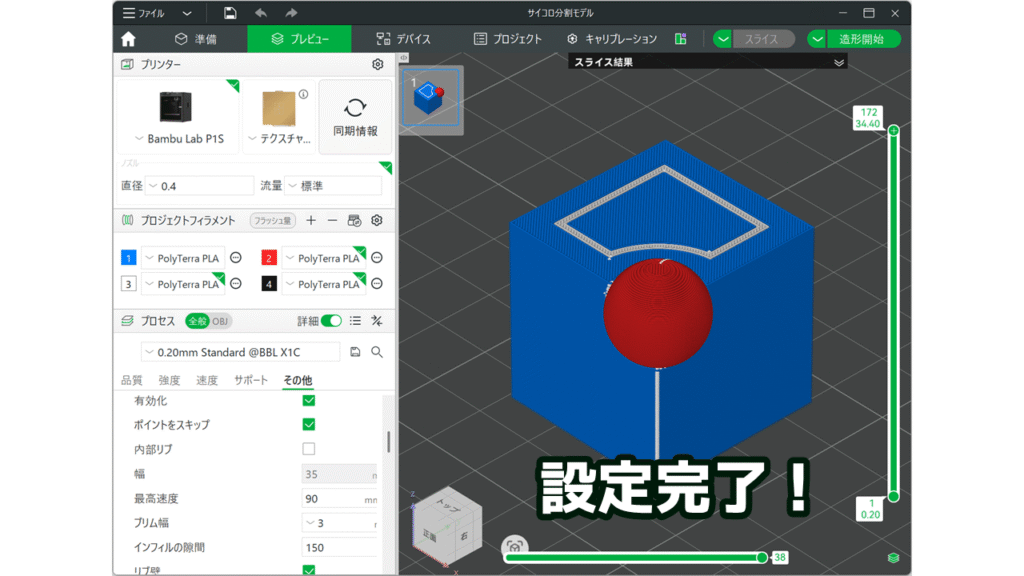Open printer settings gear icon
The height and width of the screenshot is (576, 1024).
coord(377,64)
